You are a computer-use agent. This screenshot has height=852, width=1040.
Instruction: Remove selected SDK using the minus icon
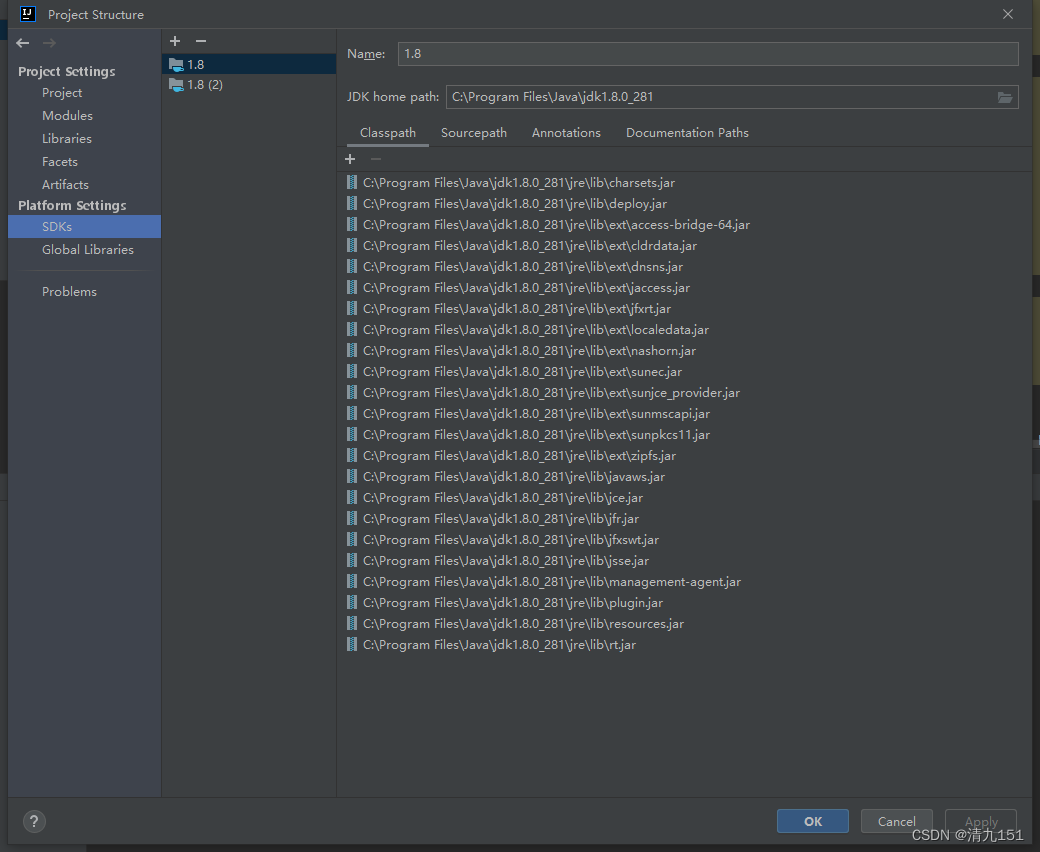200,41
